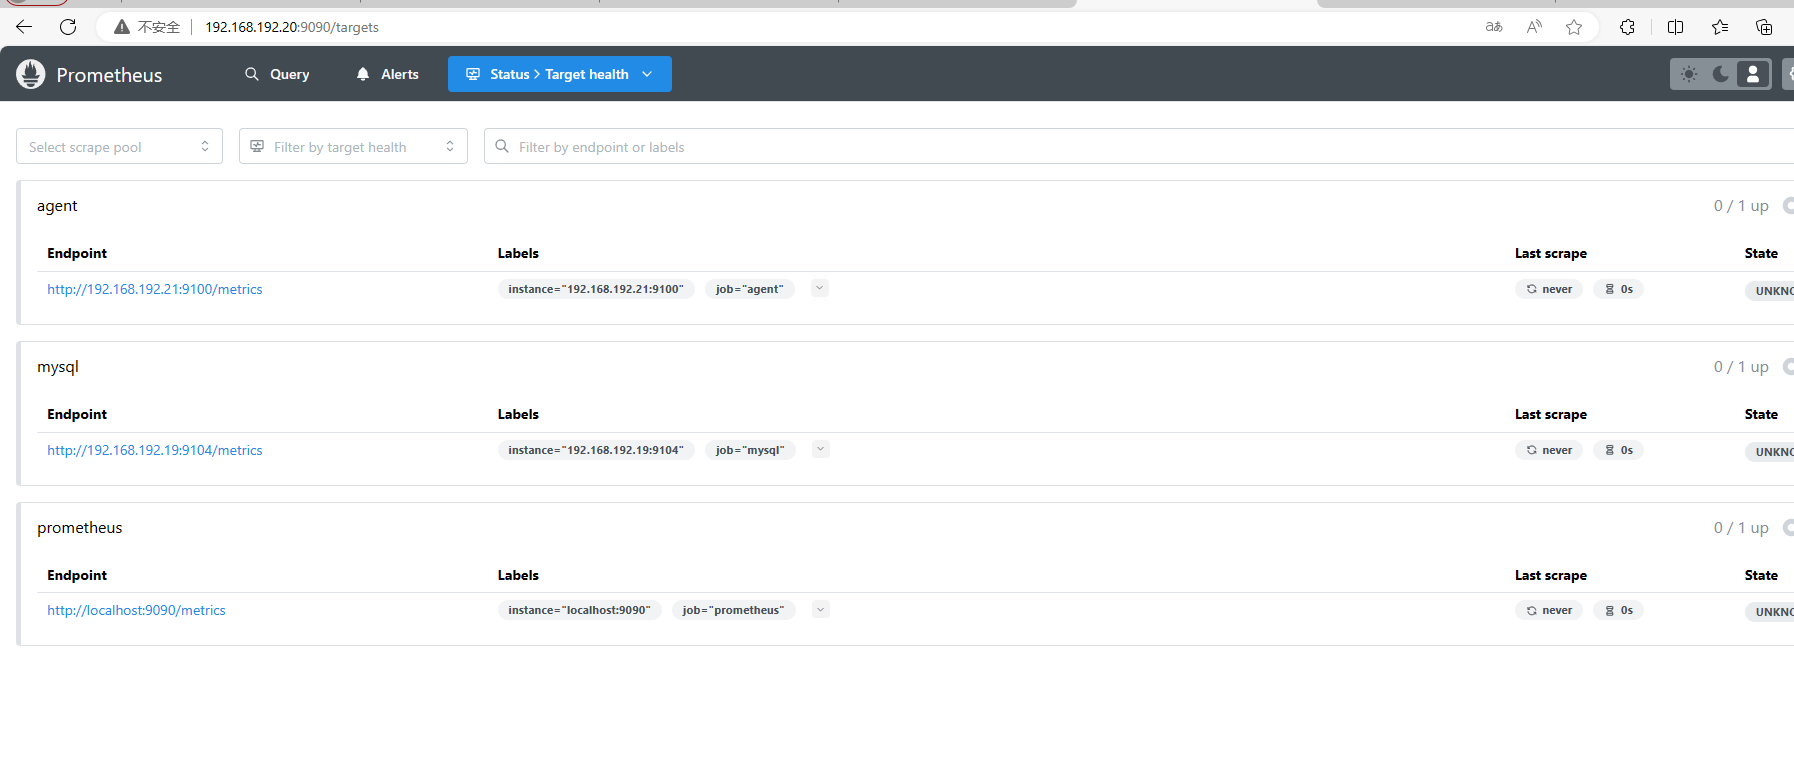Click the not-secure warning triangle icon
Image resolution: width=1794 pixels, height=761 pixels.
pos(122,27)
